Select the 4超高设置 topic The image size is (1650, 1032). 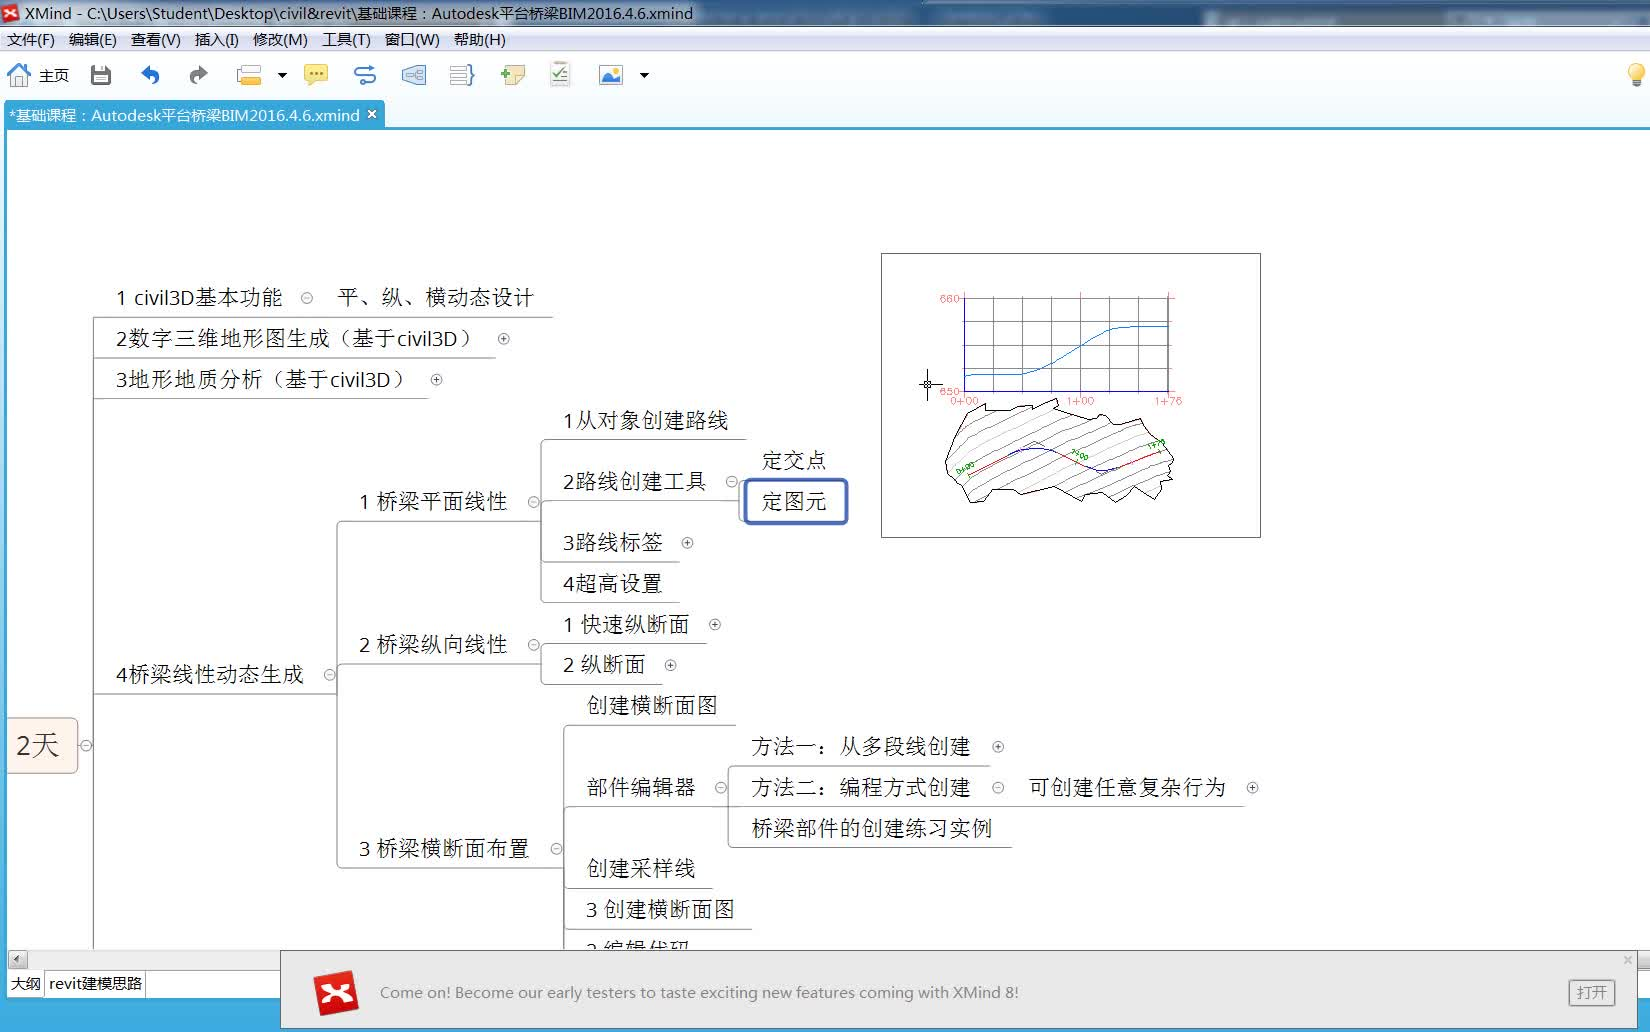pyautogui.click(x=612, y=584)
